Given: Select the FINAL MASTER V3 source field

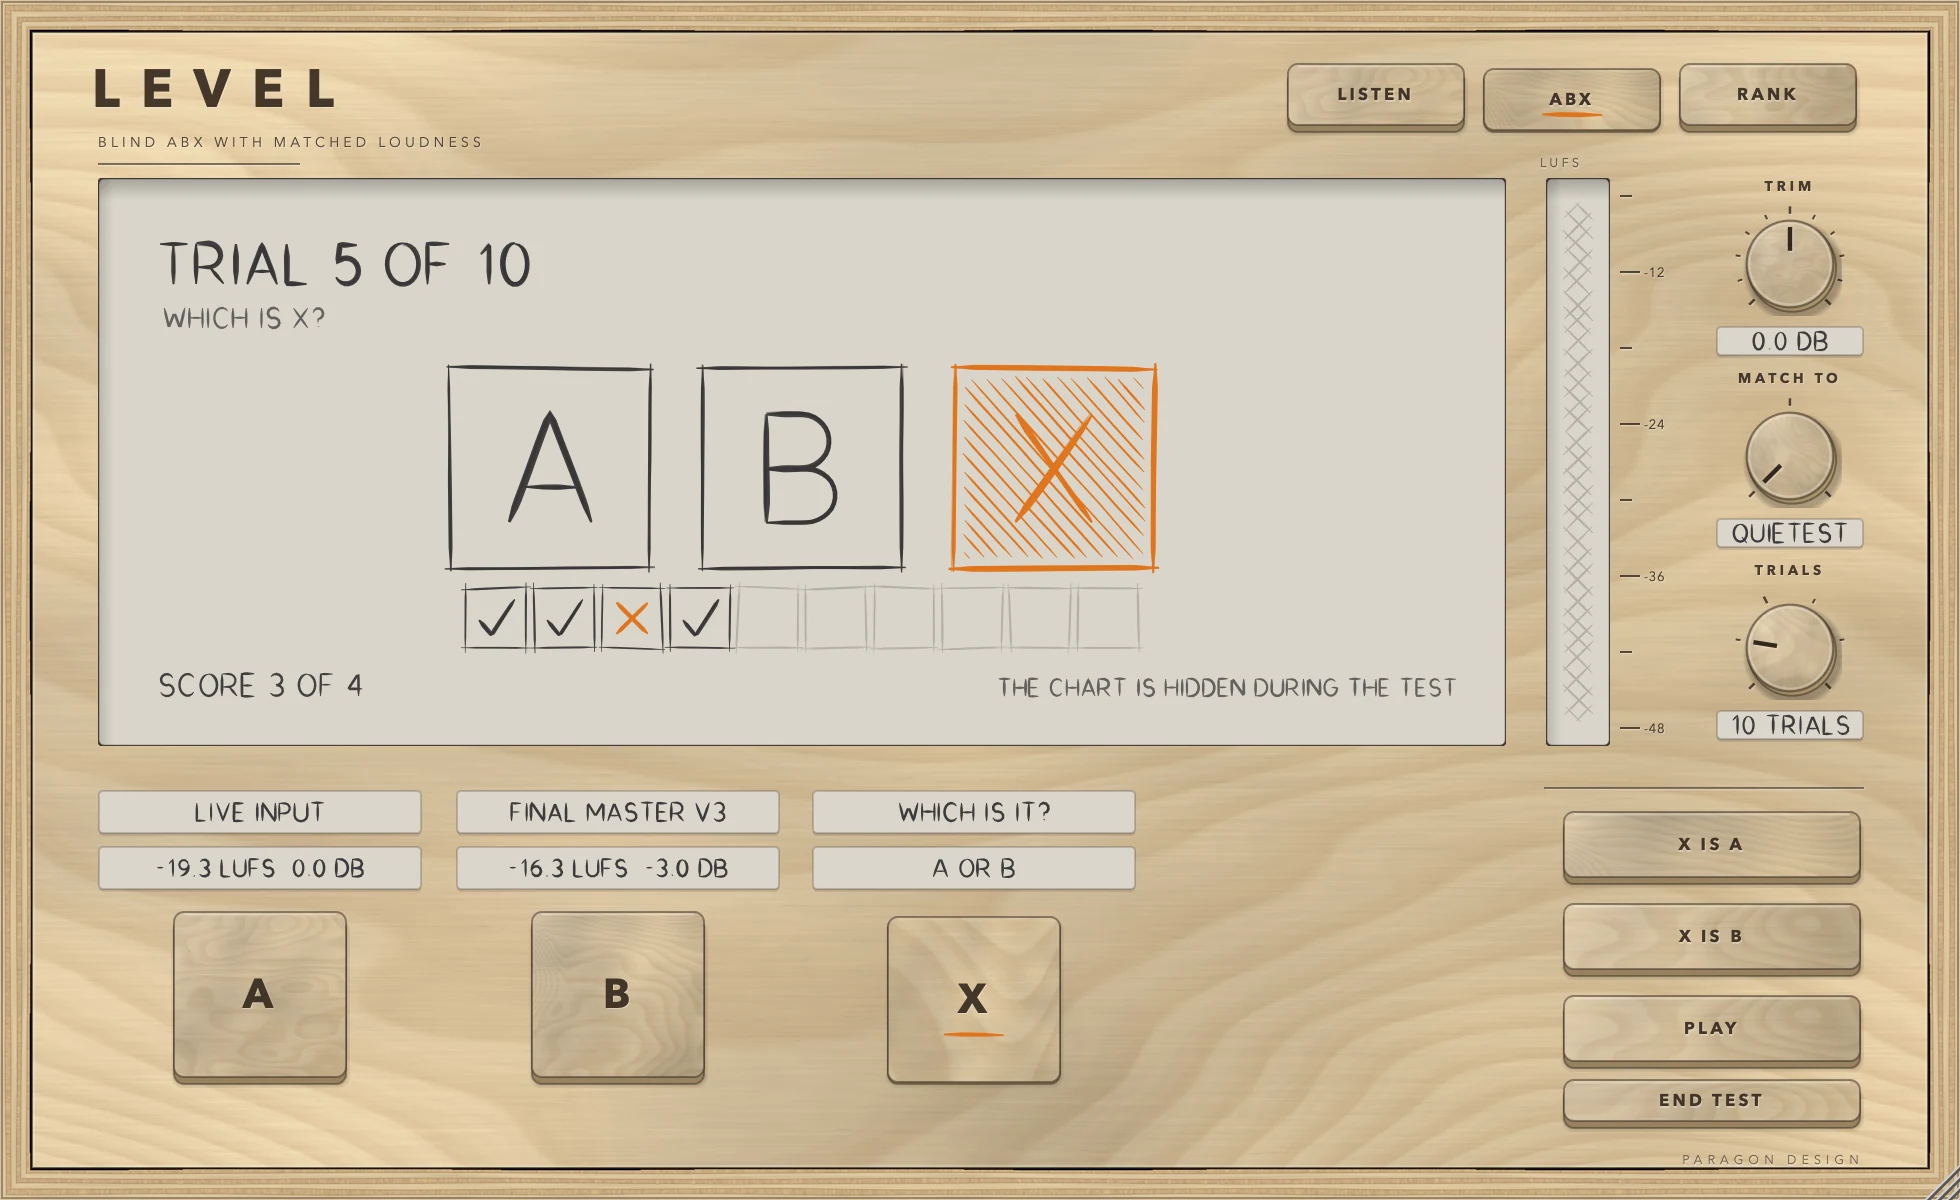Looking at the screenshot, I should pos(617,812).
